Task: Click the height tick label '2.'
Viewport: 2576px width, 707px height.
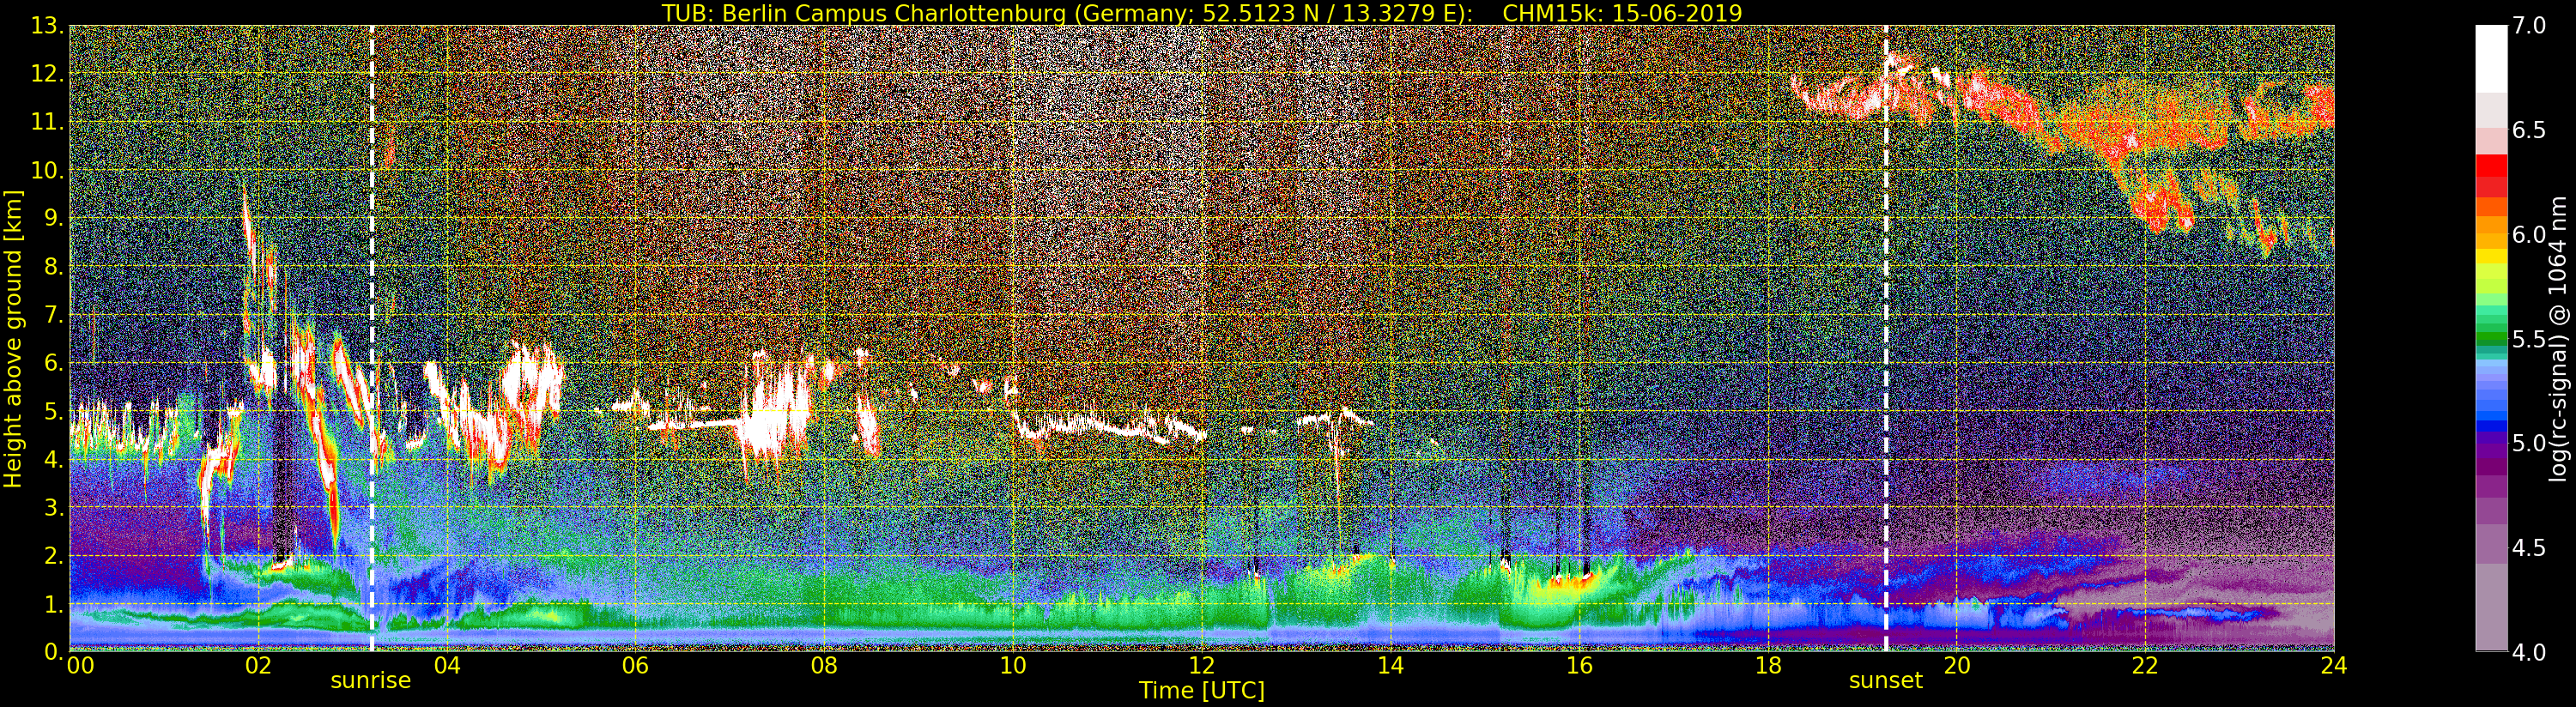Action: tap(54, 555)
